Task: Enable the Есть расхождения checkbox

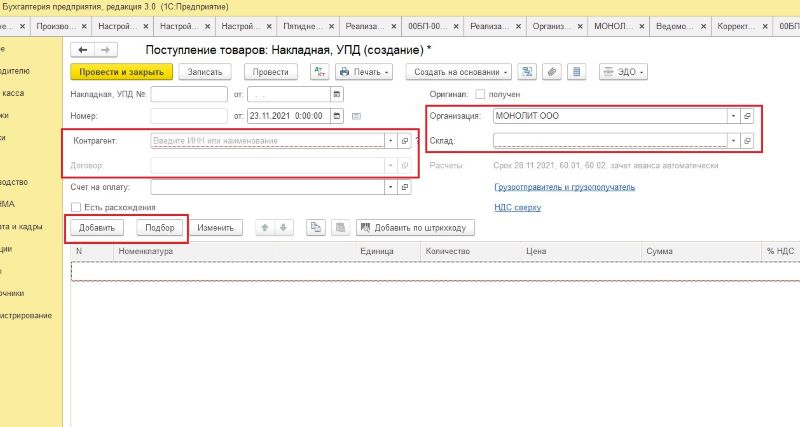Action: tap(75, 208)
